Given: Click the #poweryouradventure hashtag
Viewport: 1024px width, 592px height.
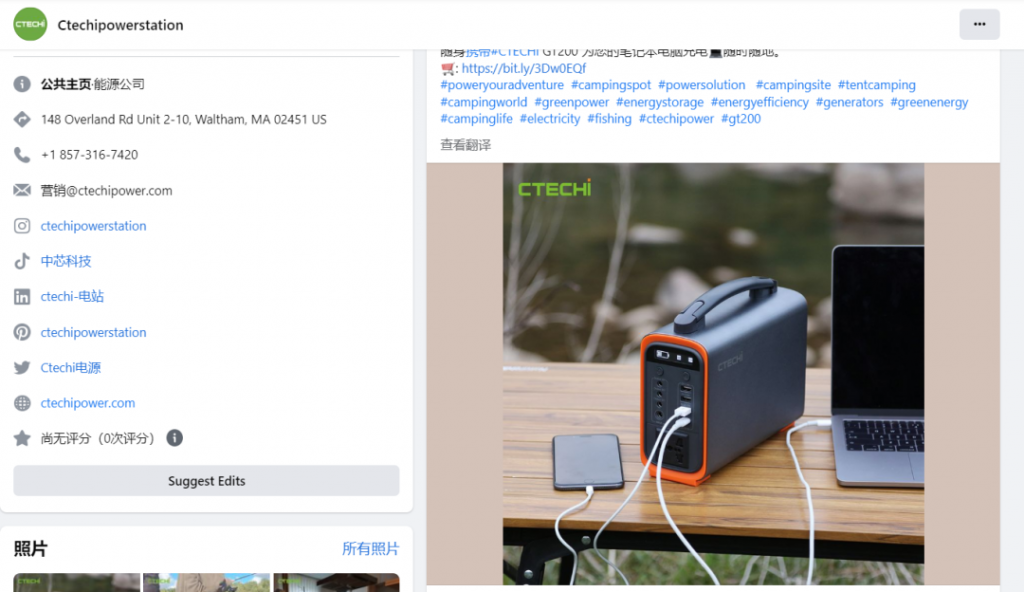Looking at the screenshot, I should [502, 85].
